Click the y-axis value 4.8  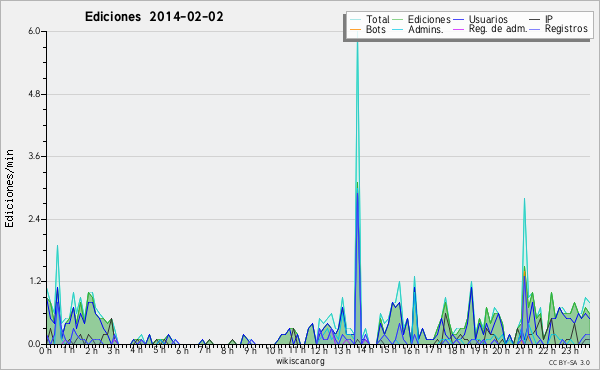click(34, 94)
